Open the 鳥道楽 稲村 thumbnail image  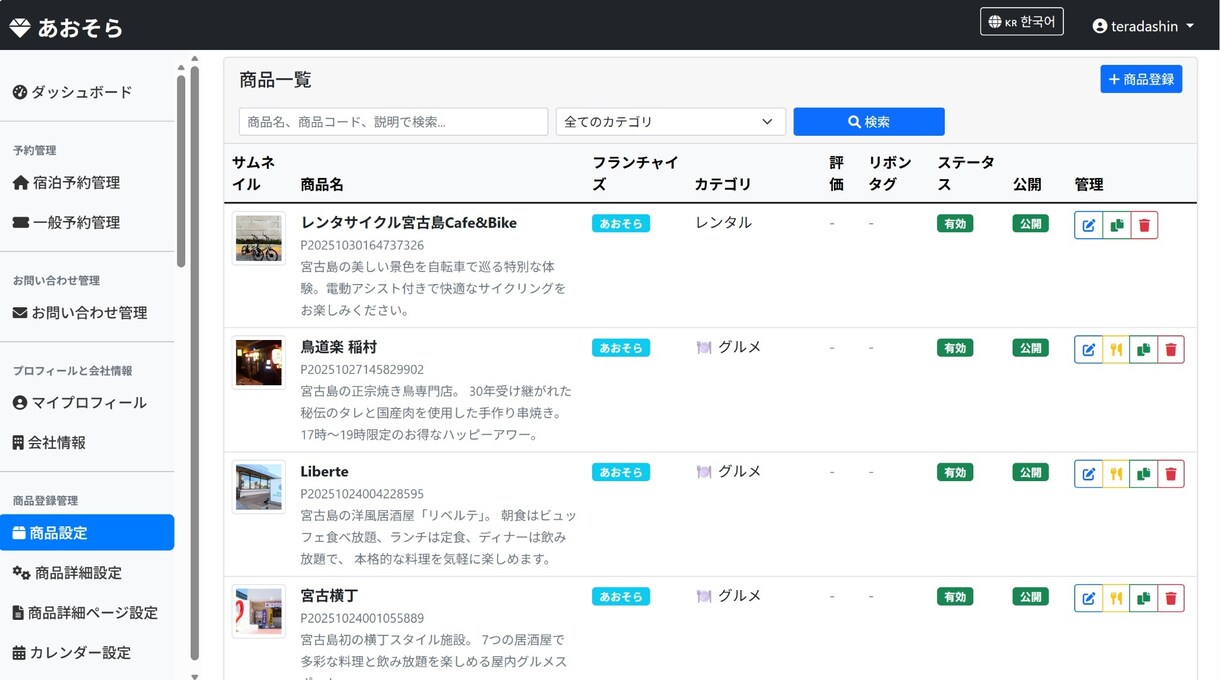click(x=259, y=362)
